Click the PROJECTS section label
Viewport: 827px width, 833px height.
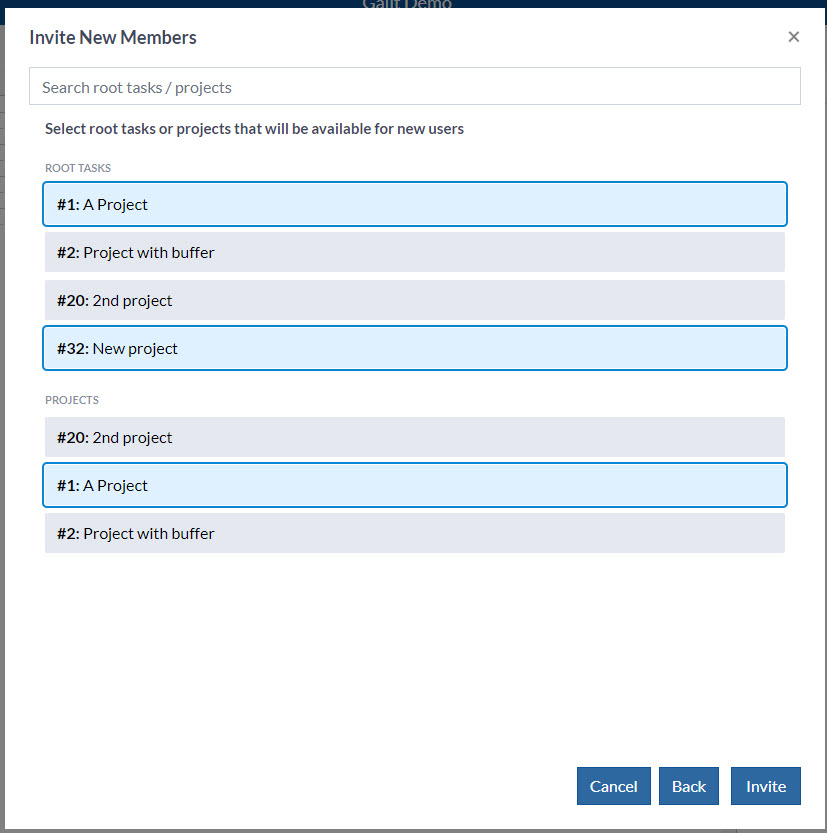coord(72,400)
